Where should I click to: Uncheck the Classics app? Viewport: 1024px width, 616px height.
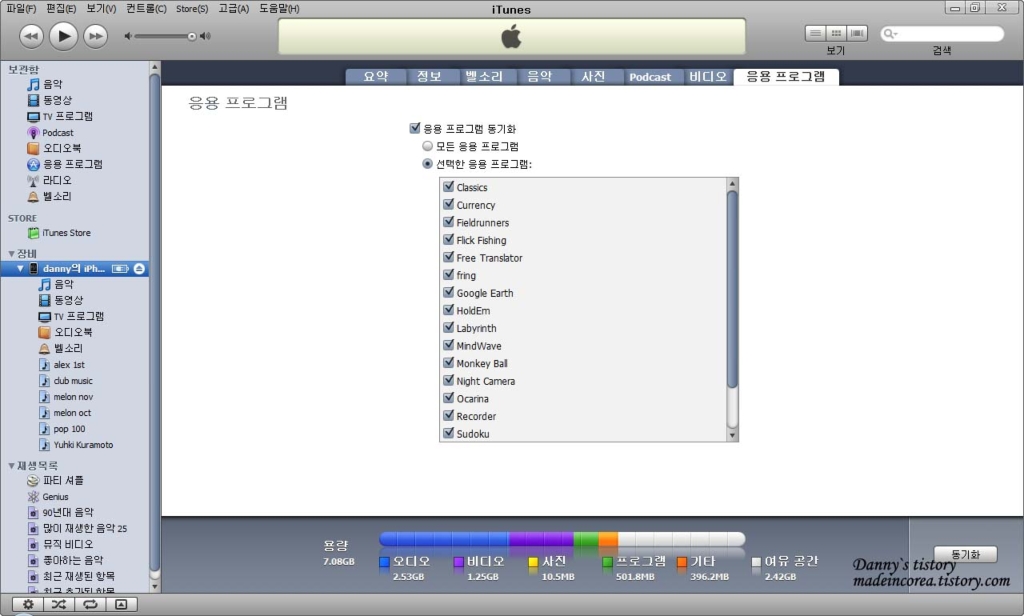[x=449, y=187]
